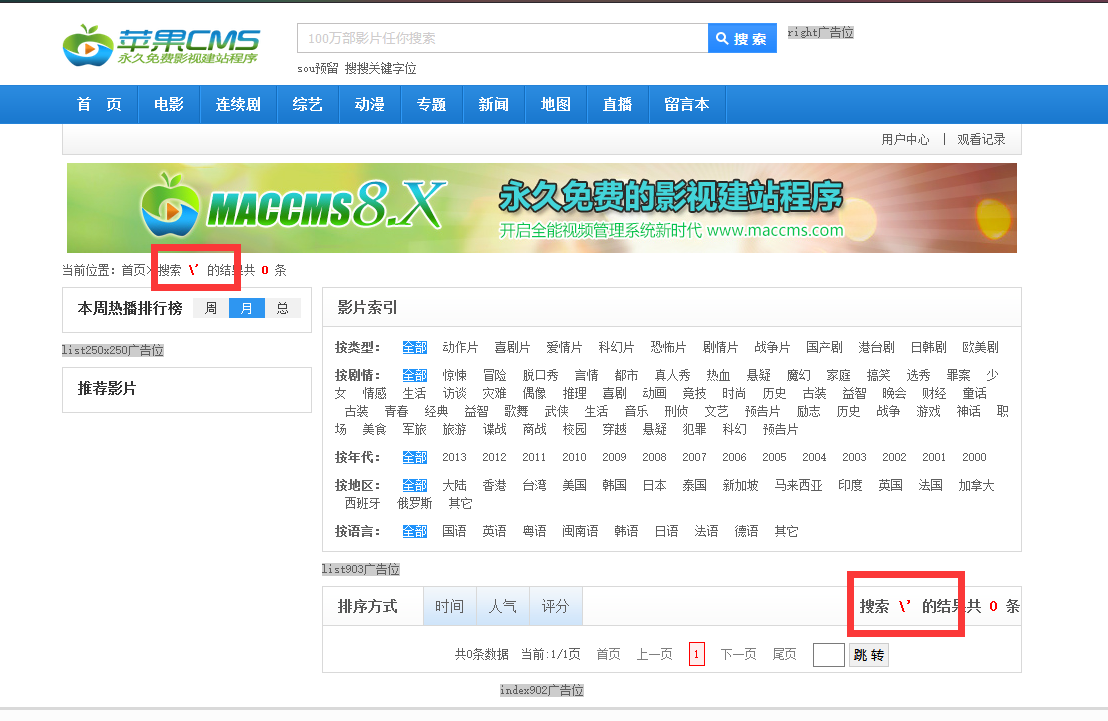Open the 动漫 navigation item
Screen dimensions: 1108x721
370,105
